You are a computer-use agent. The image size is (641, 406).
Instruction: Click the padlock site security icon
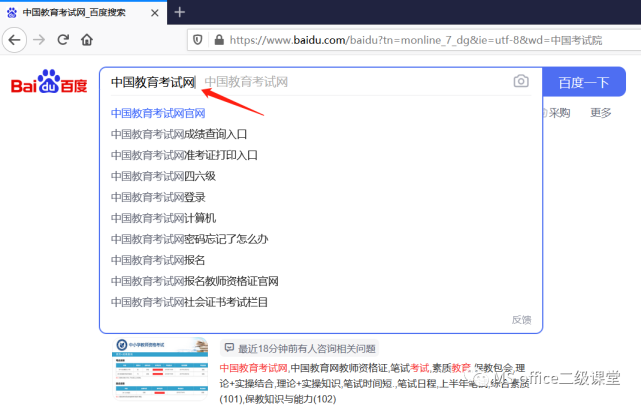coord(219,40)
